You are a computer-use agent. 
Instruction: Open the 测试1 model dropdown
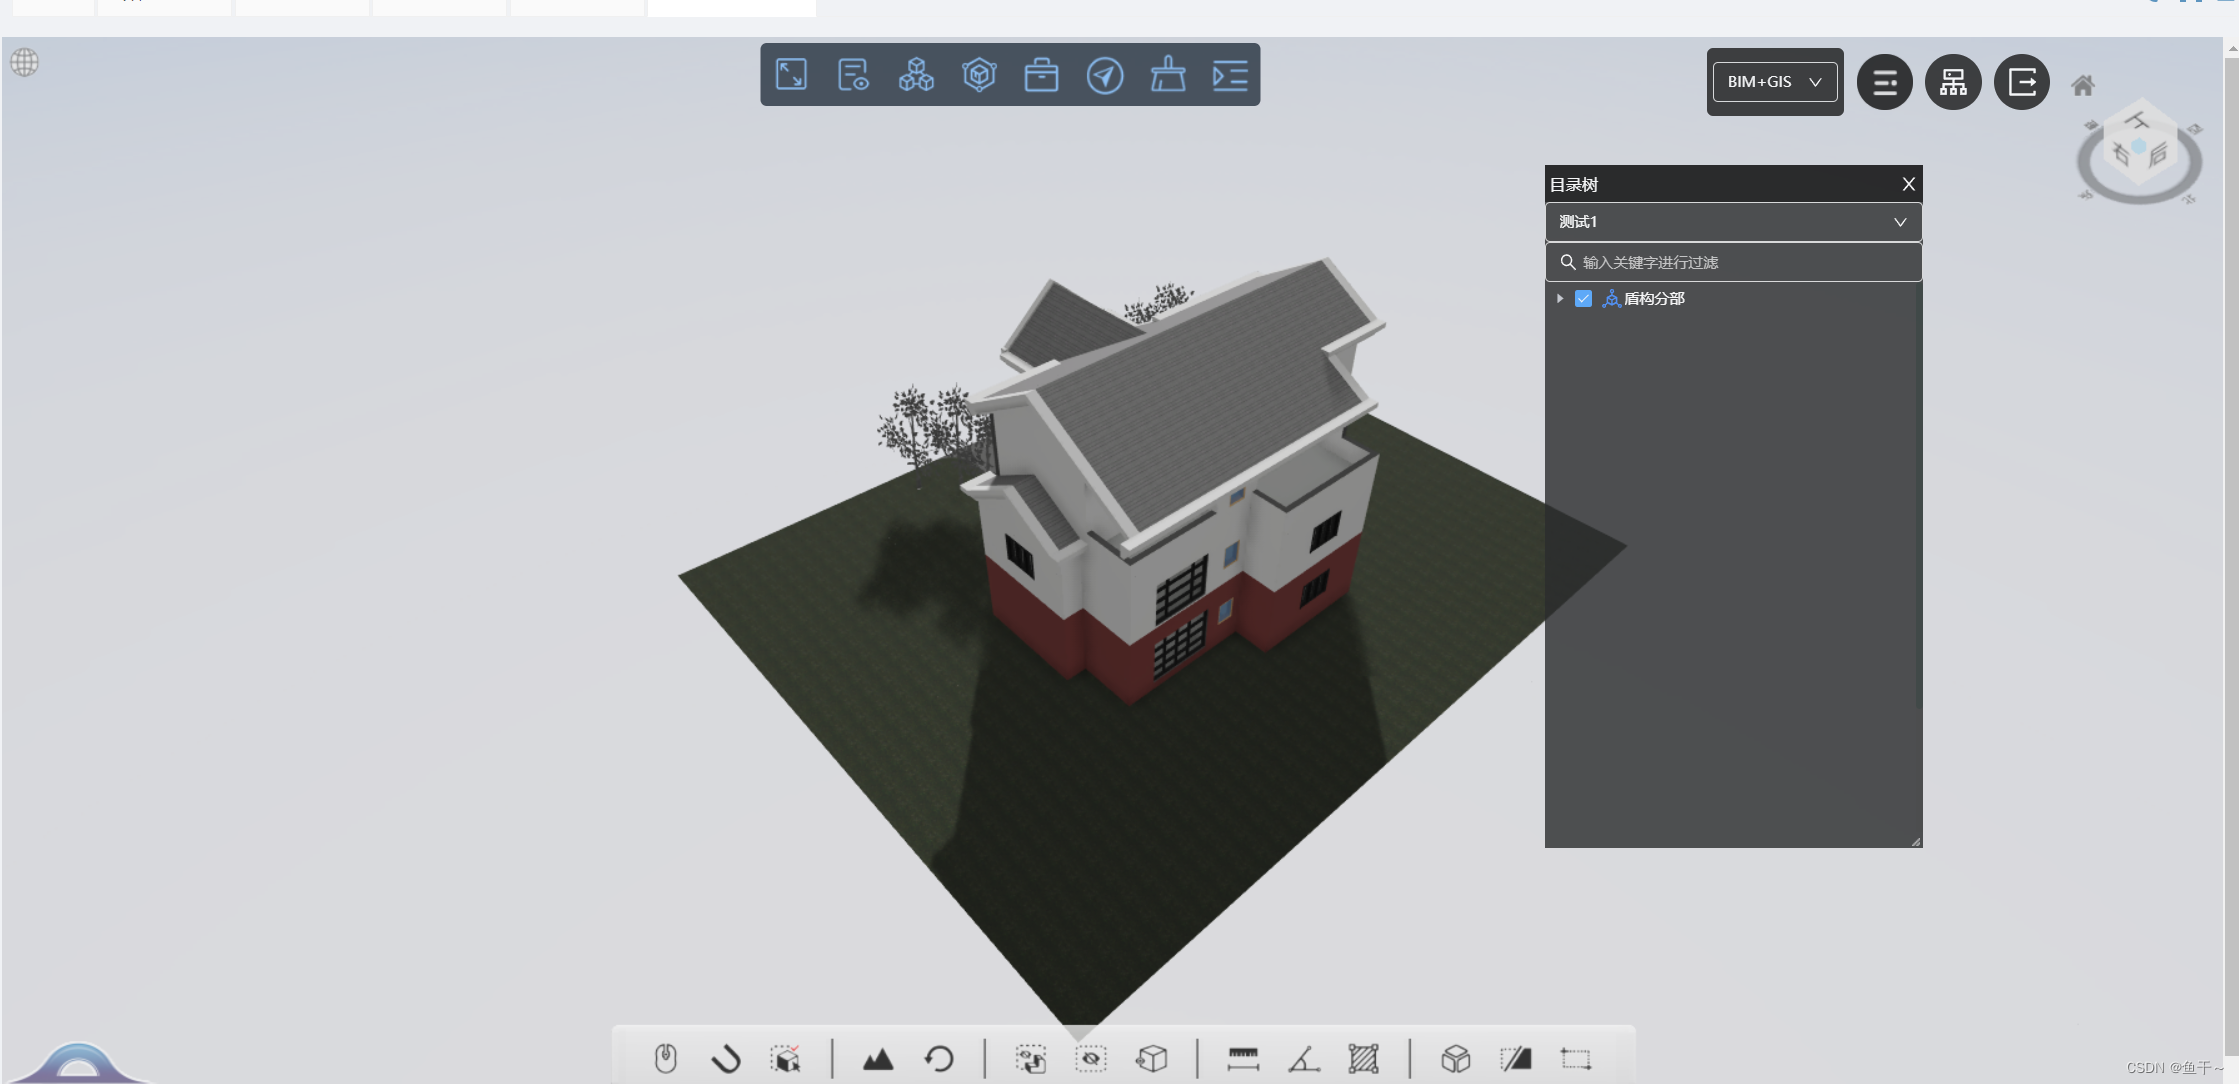coord(1732,222)
